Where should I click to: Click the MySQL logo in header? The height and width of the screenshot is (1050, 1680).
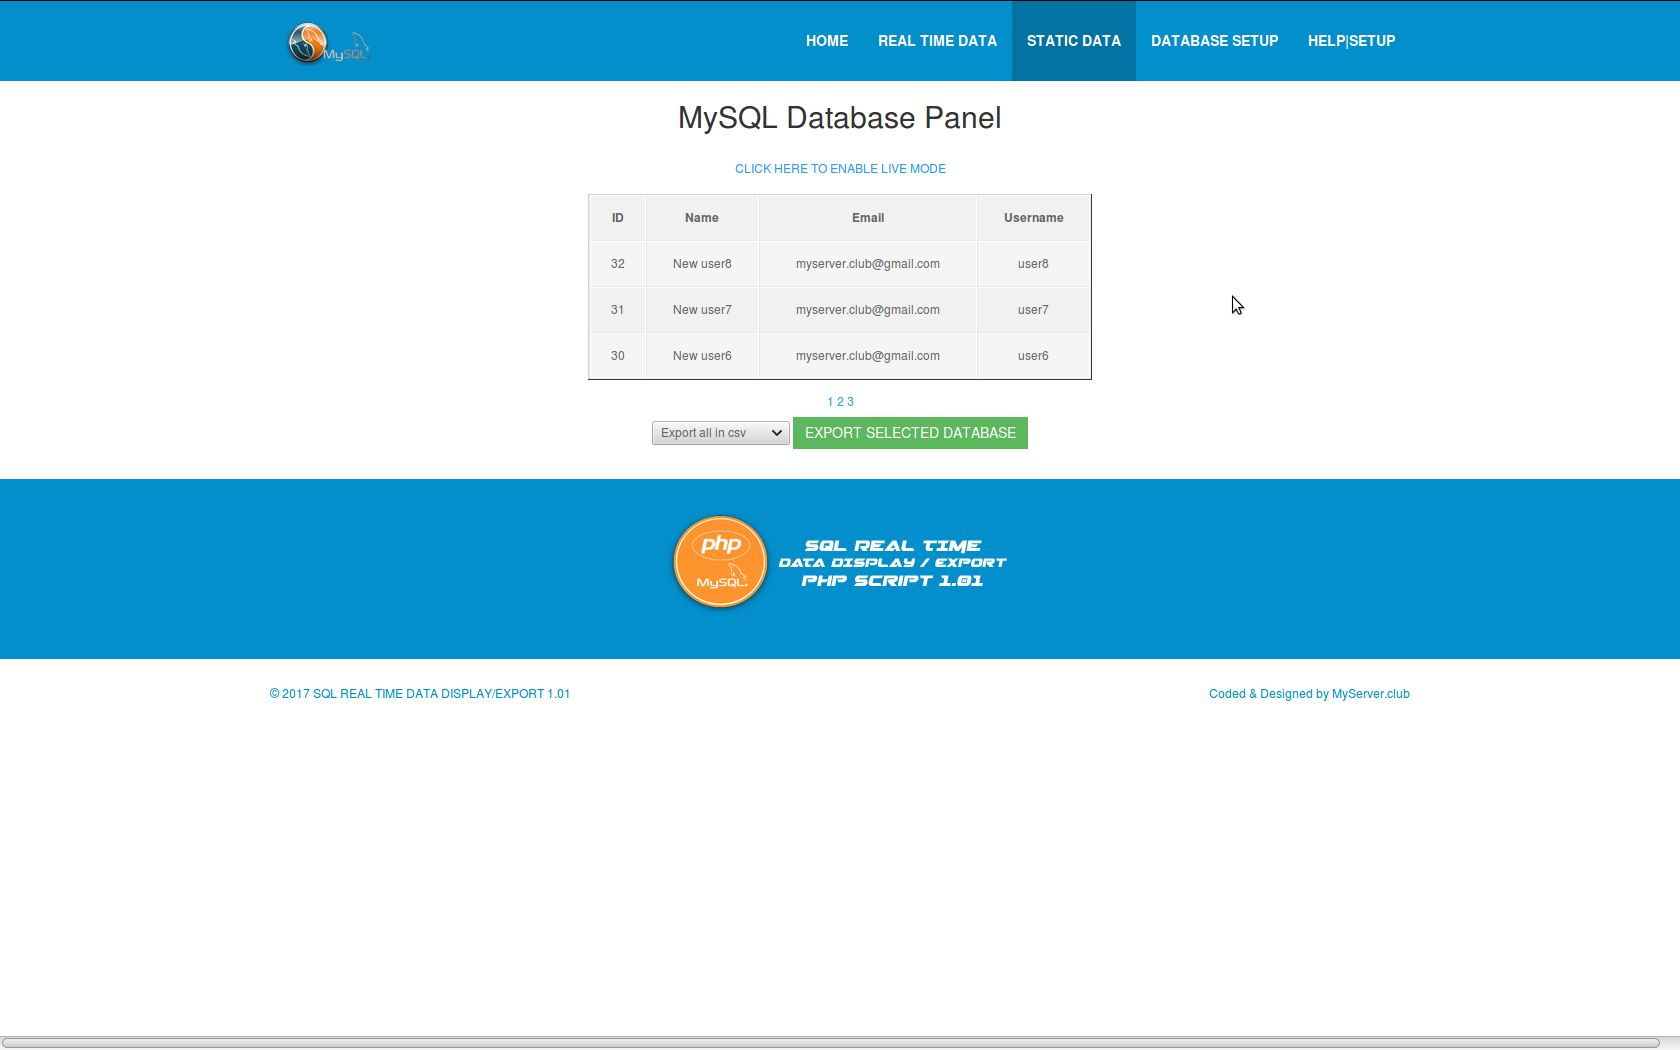pyautogui.click(x=329, y=43)
